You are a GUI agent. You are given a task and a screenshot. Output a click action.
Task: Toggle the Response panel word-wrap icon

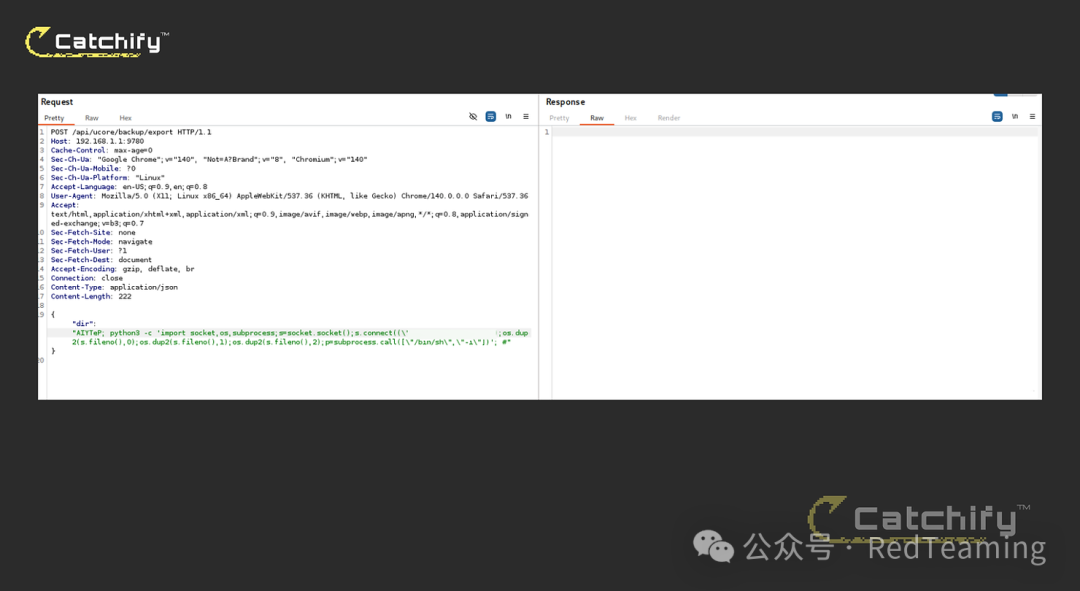[997, 116]
